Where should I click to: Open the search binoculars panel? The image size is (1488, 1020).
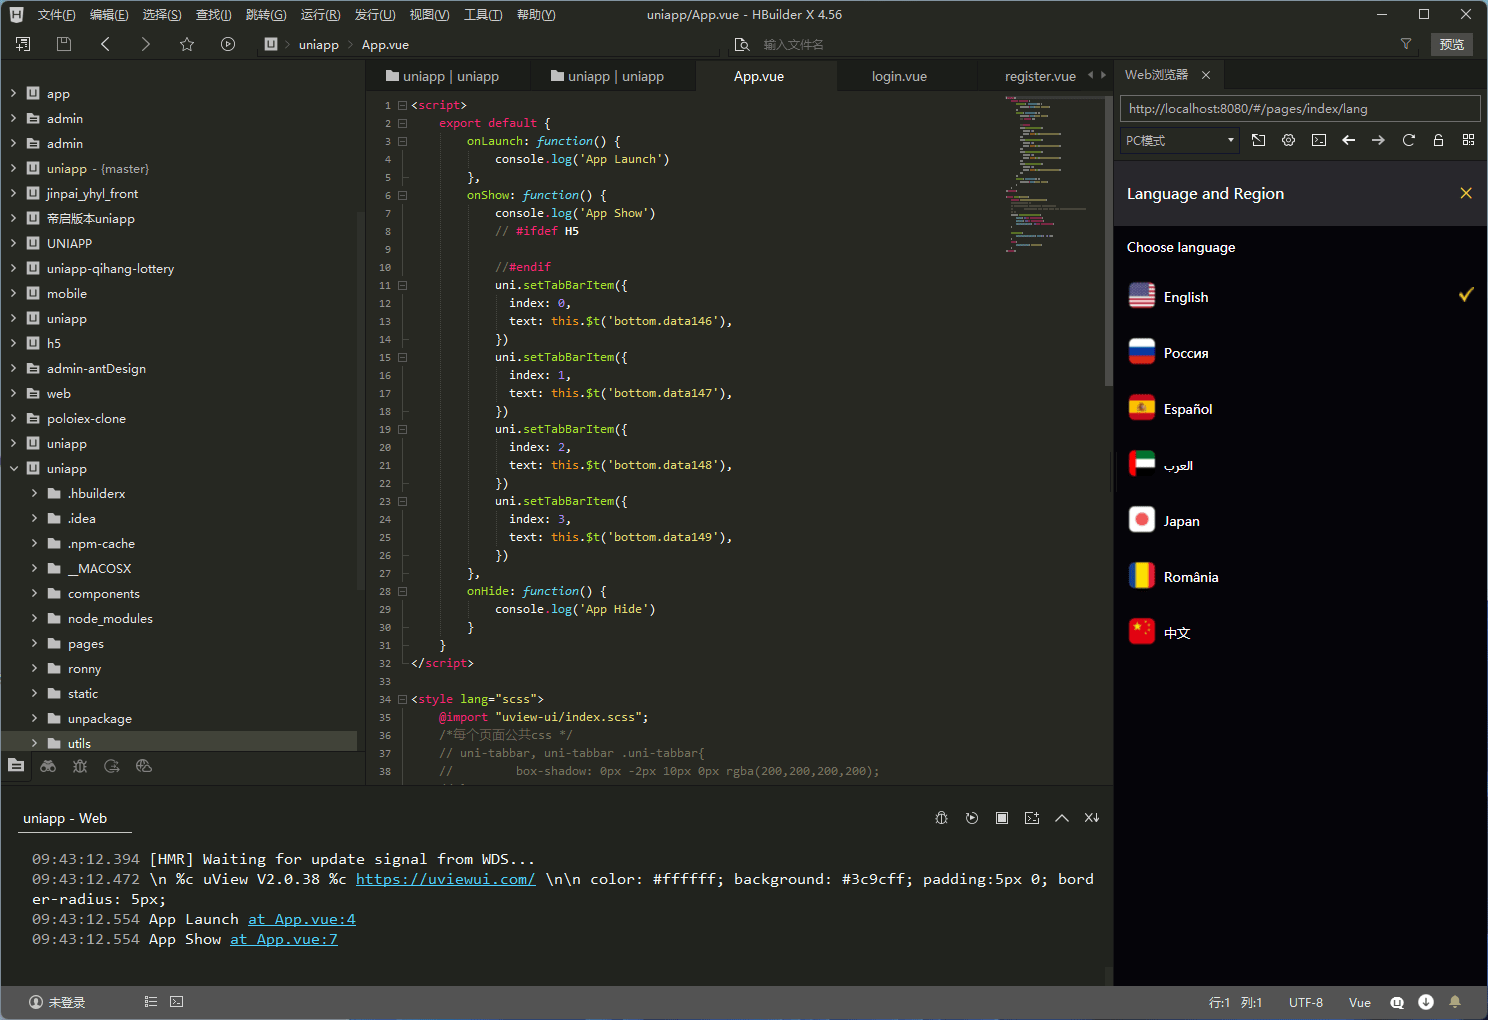coord(48,766)
